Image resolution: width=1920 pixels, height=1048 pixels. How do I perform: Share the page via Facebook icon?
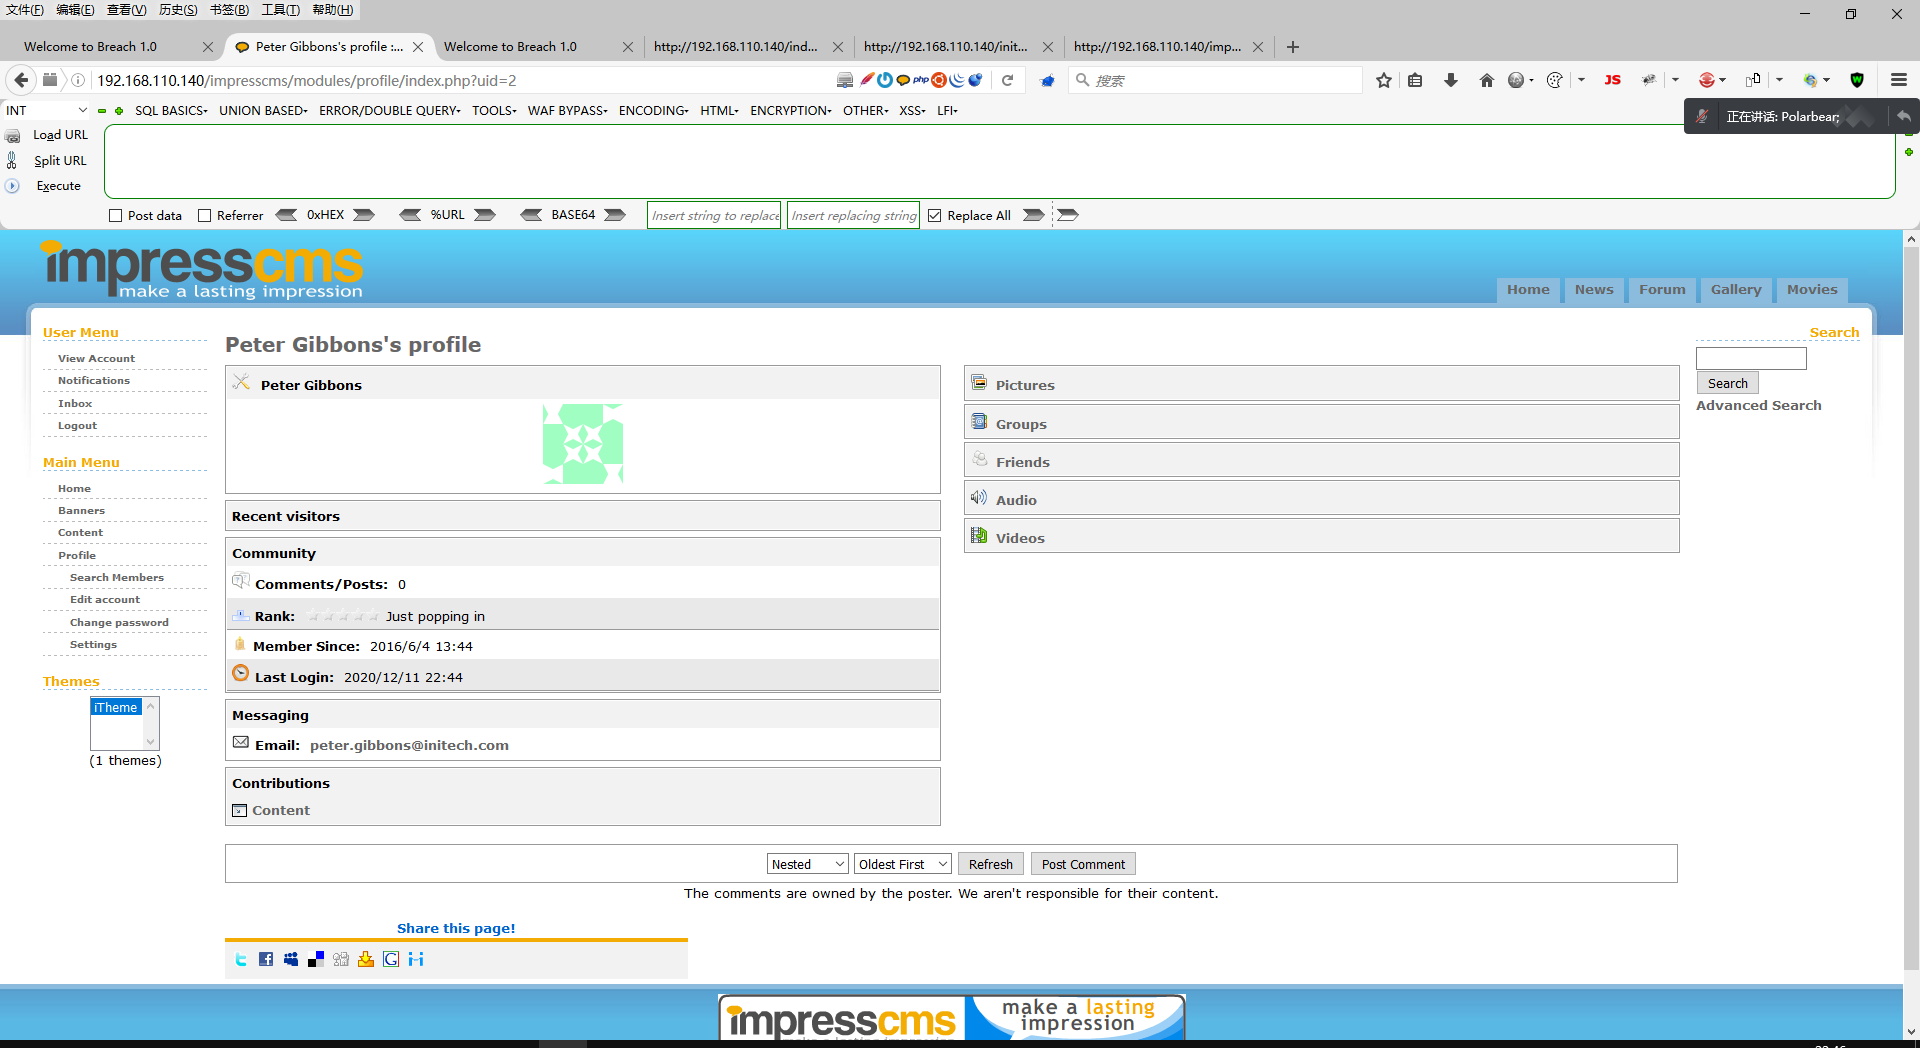(266, 959)
